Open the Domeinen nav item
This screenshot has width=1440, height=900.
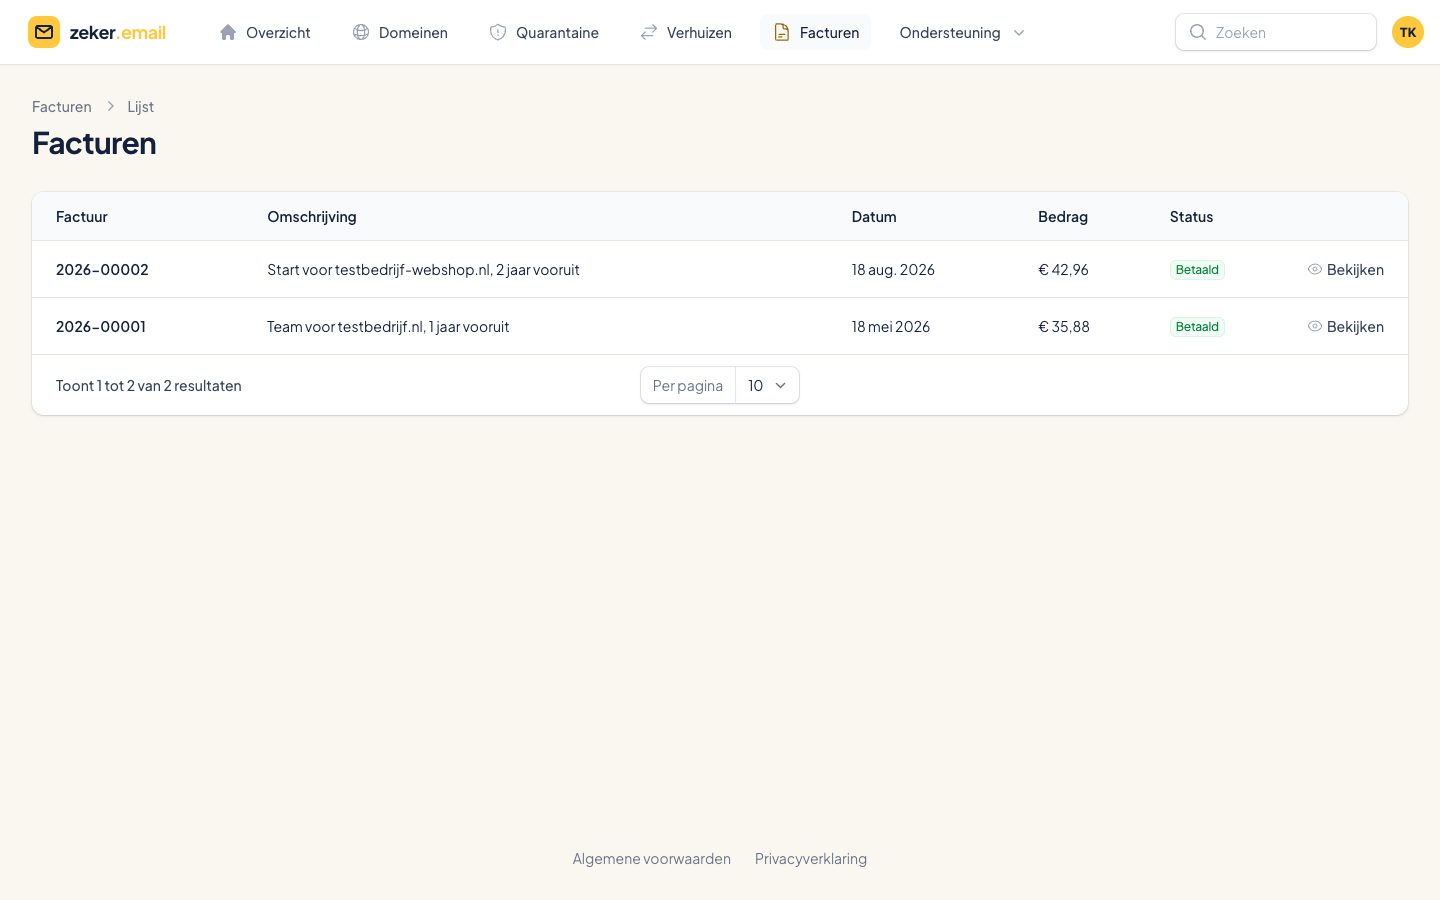(x=400, y=32)
